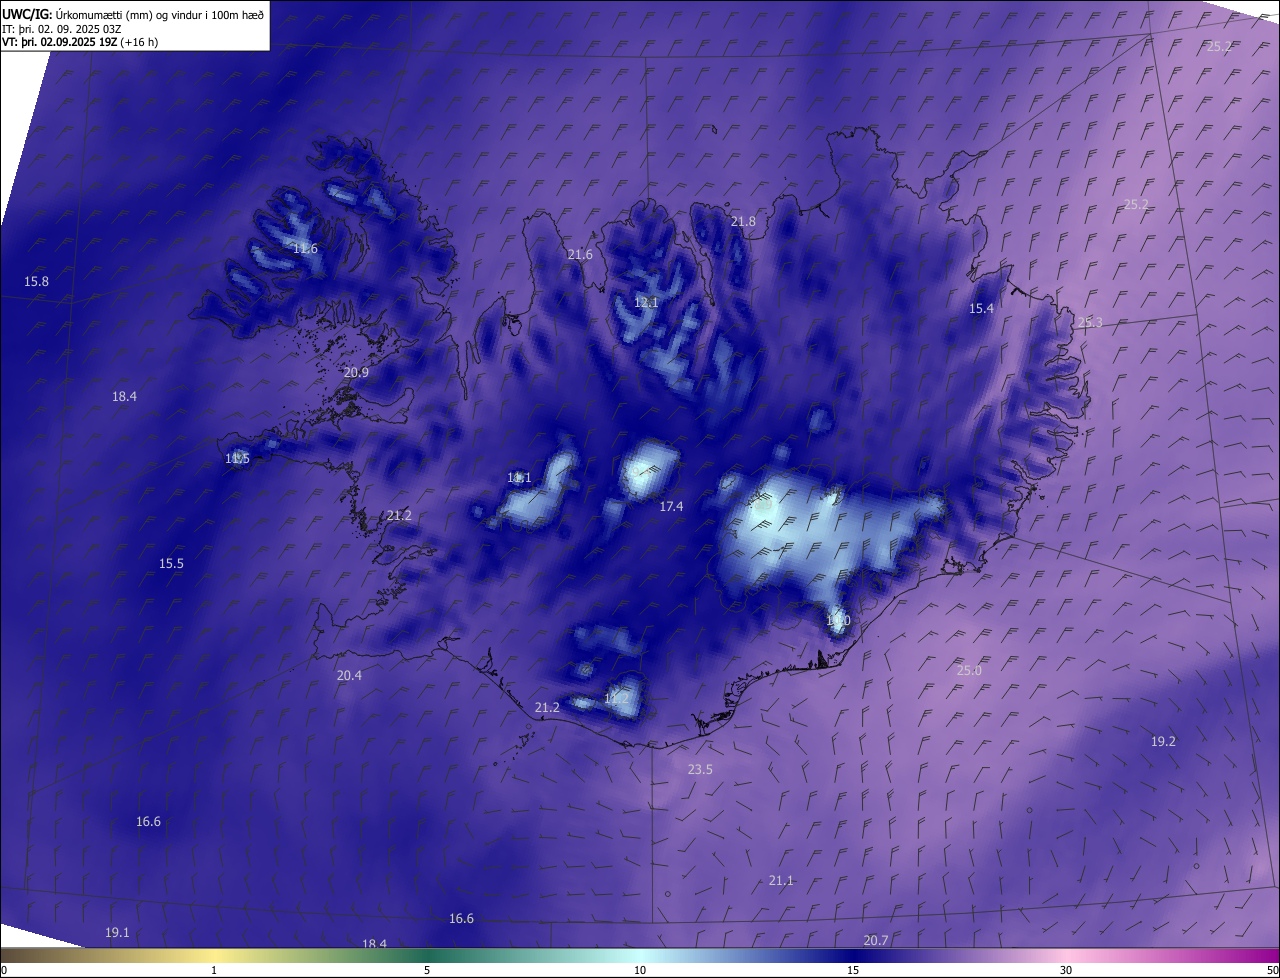Click the 50 tick label on the colour scale

(1272, 970)
